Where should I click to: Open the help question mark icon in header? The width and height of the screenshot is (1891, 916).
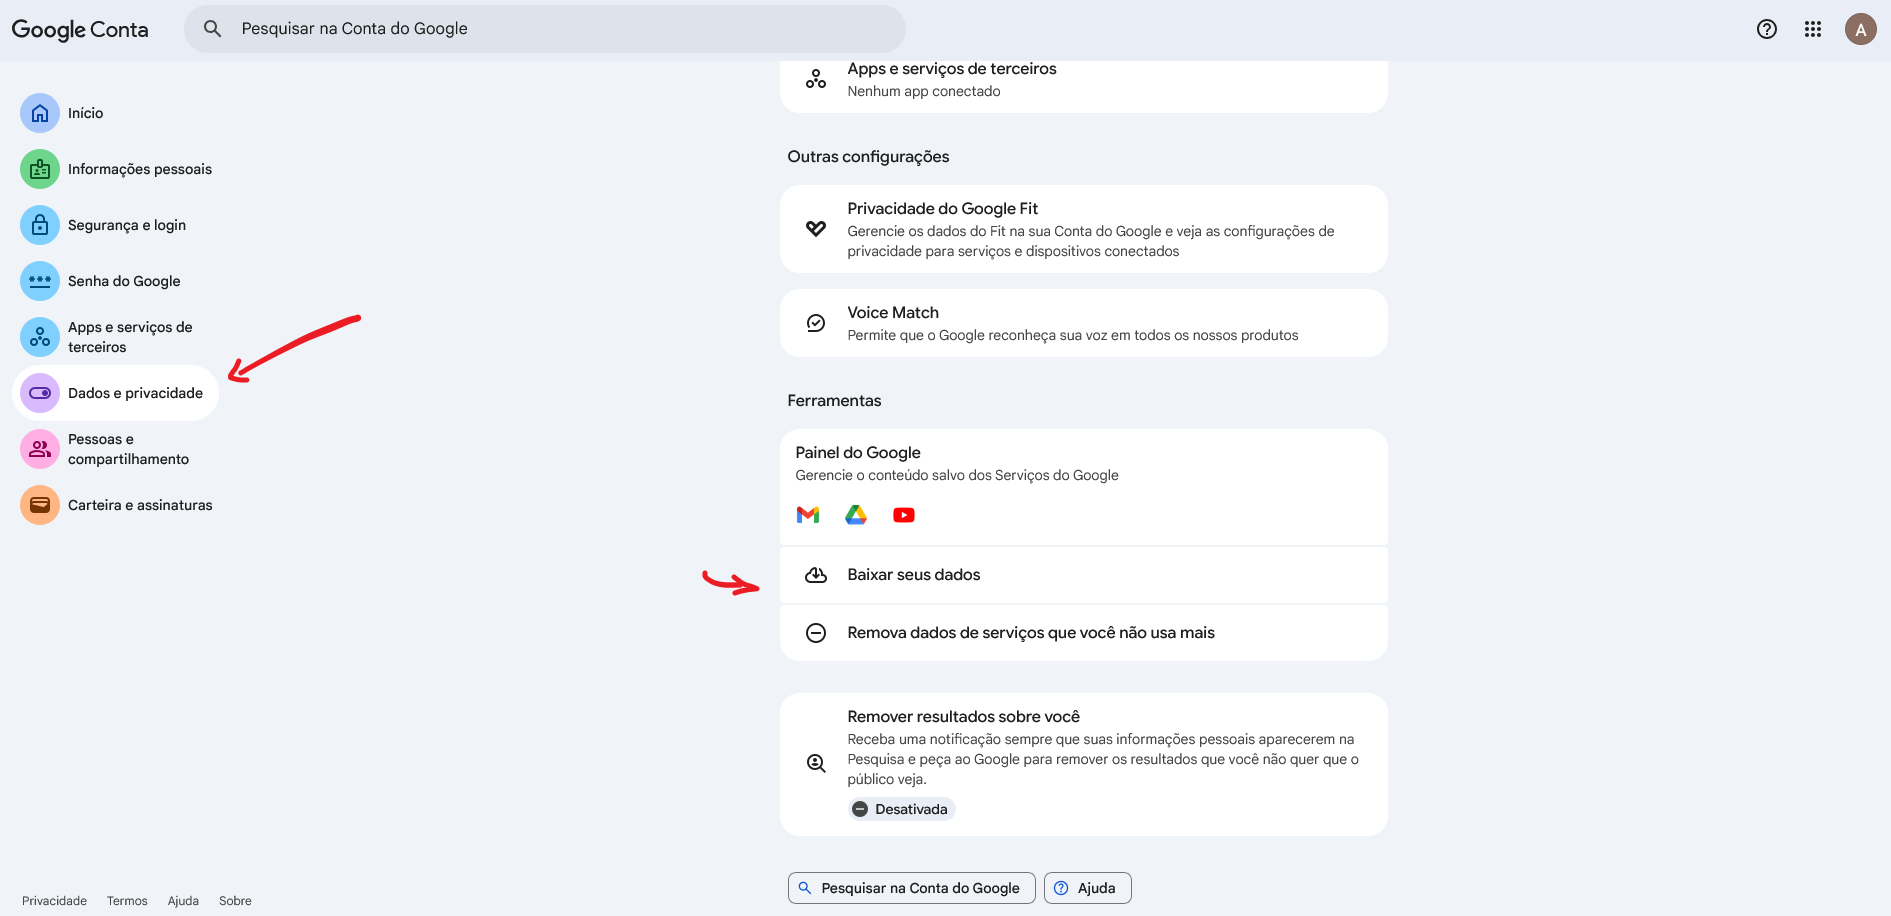1767,29
